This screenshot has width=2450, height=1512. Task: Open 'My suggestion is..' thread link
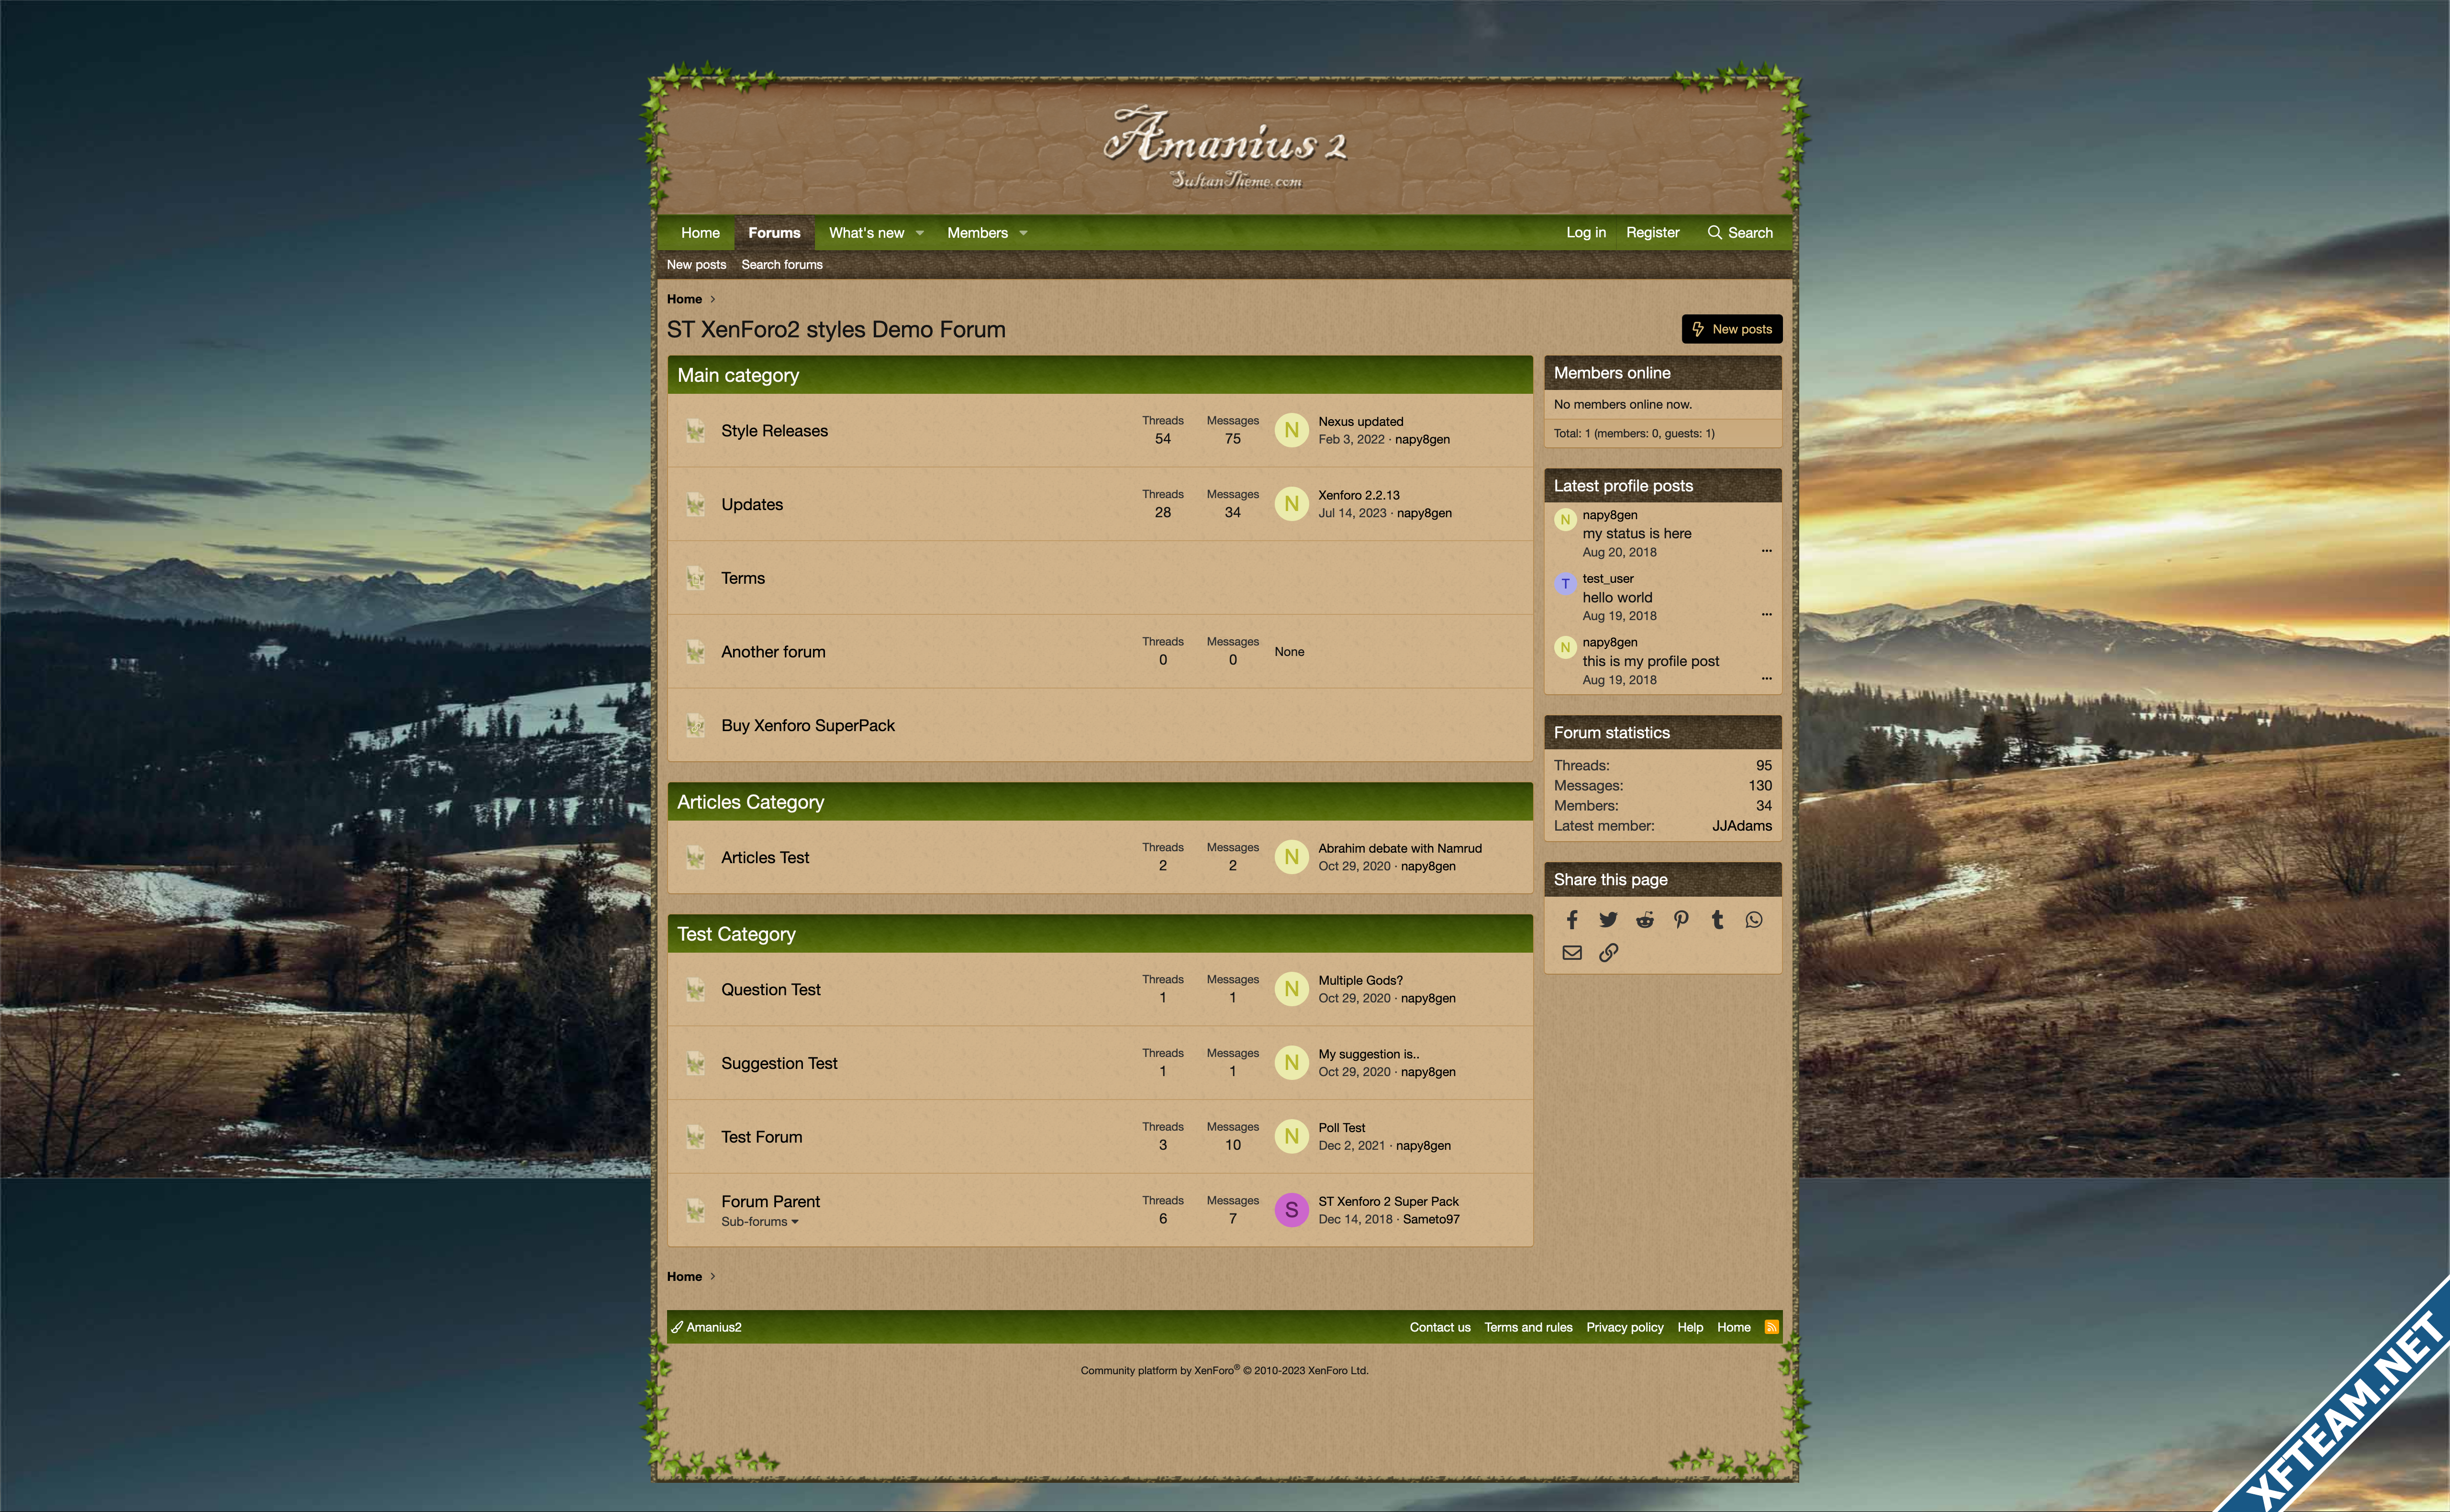[x=1368, y=1054]
